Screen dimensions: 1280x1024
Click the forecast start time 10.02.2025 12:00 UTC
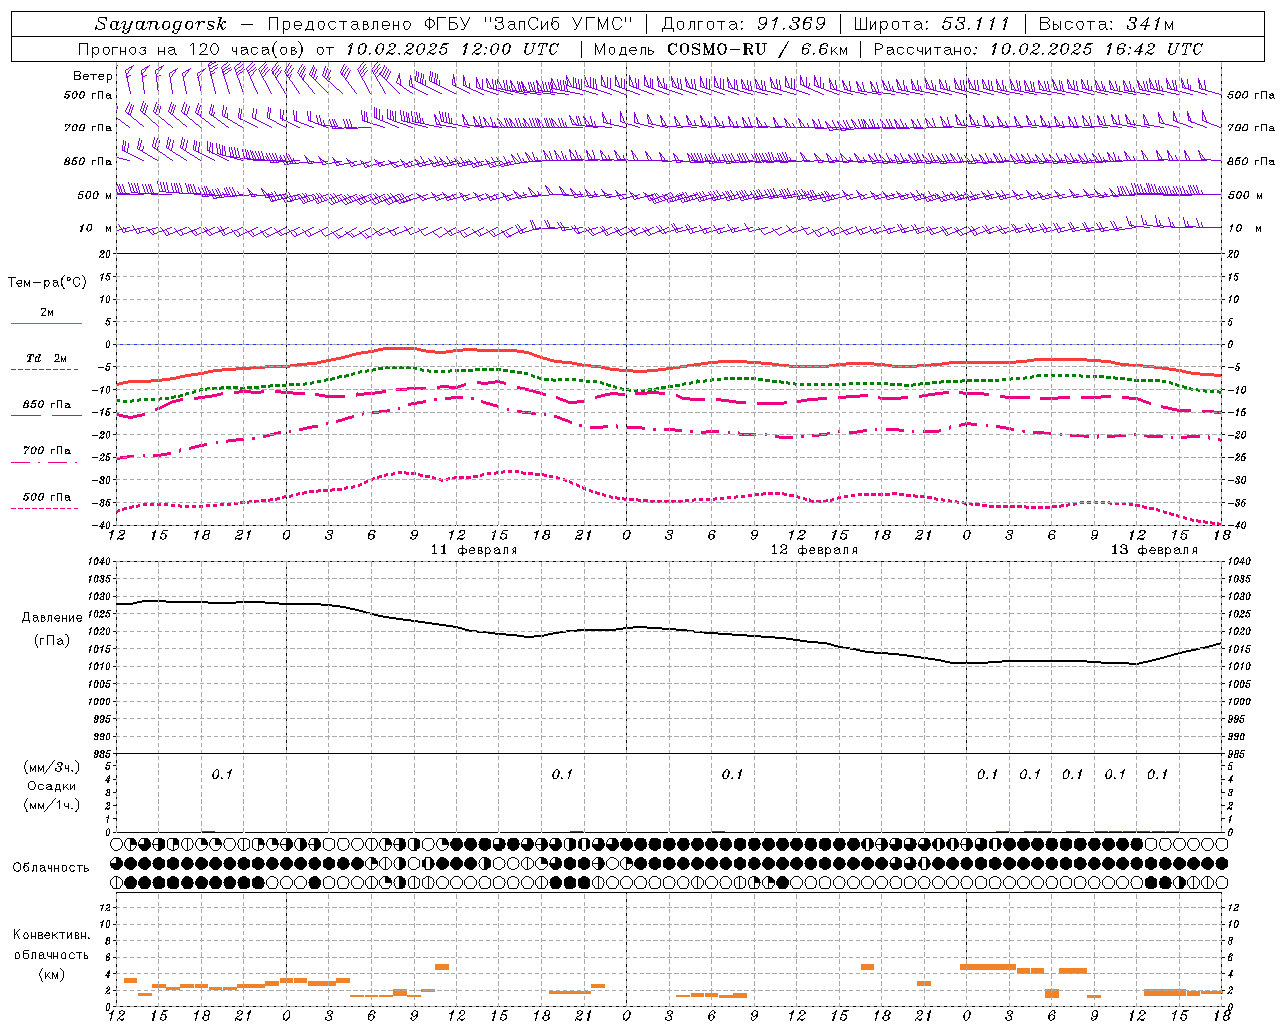[x=452, y=49]
